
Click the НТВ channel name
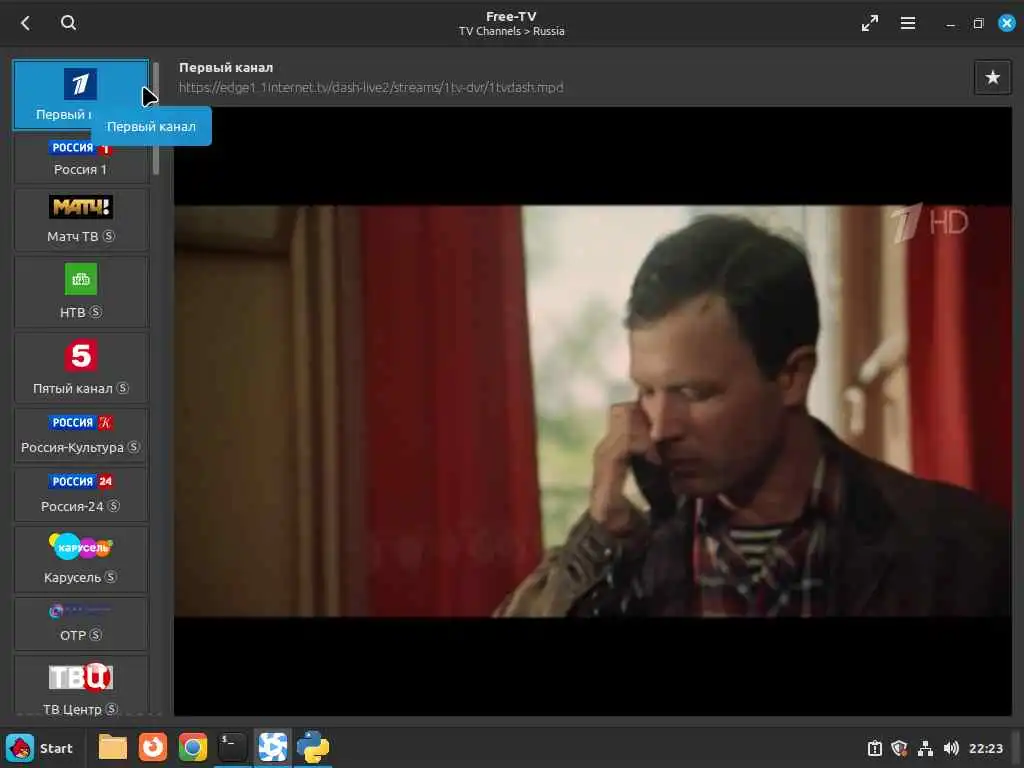pos(72,312)
